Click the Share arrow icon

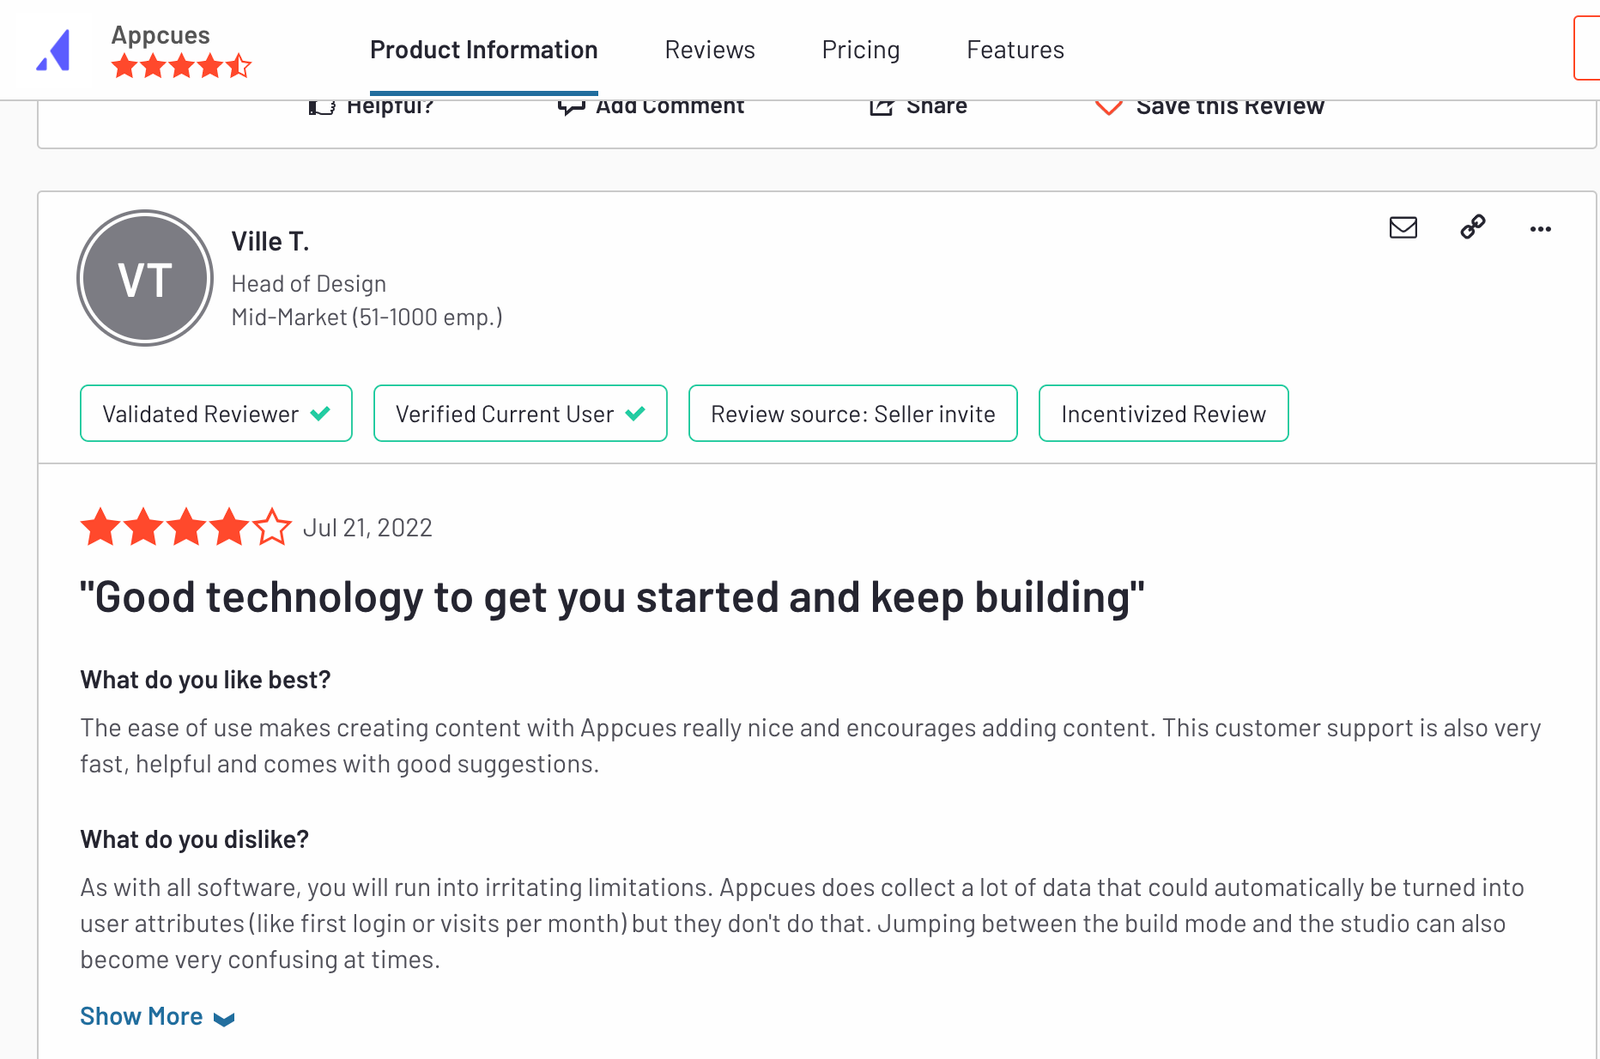coord(881,107)
